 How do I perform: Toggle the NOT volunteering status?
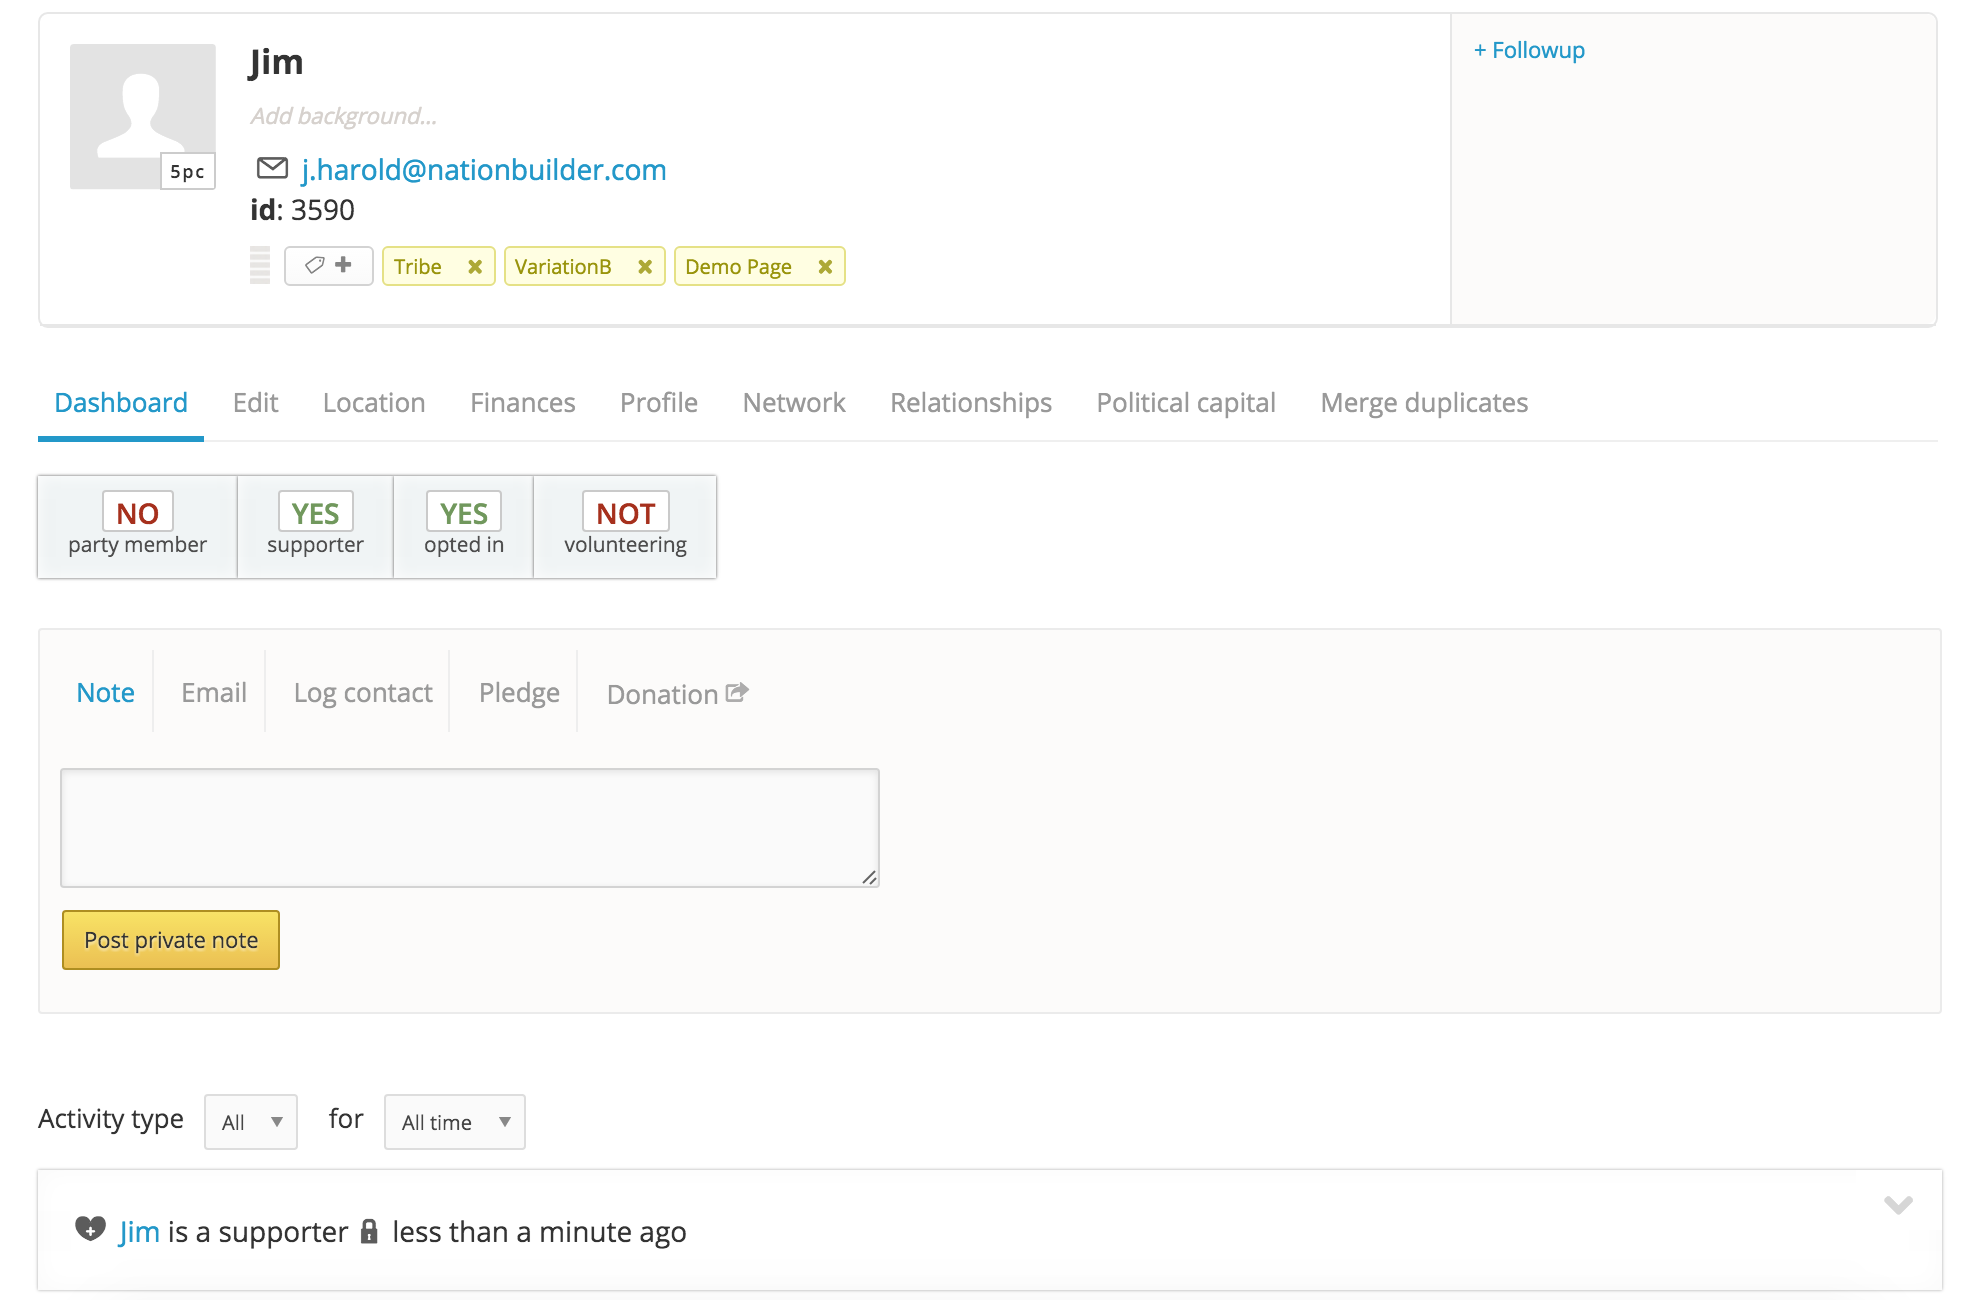625,527
